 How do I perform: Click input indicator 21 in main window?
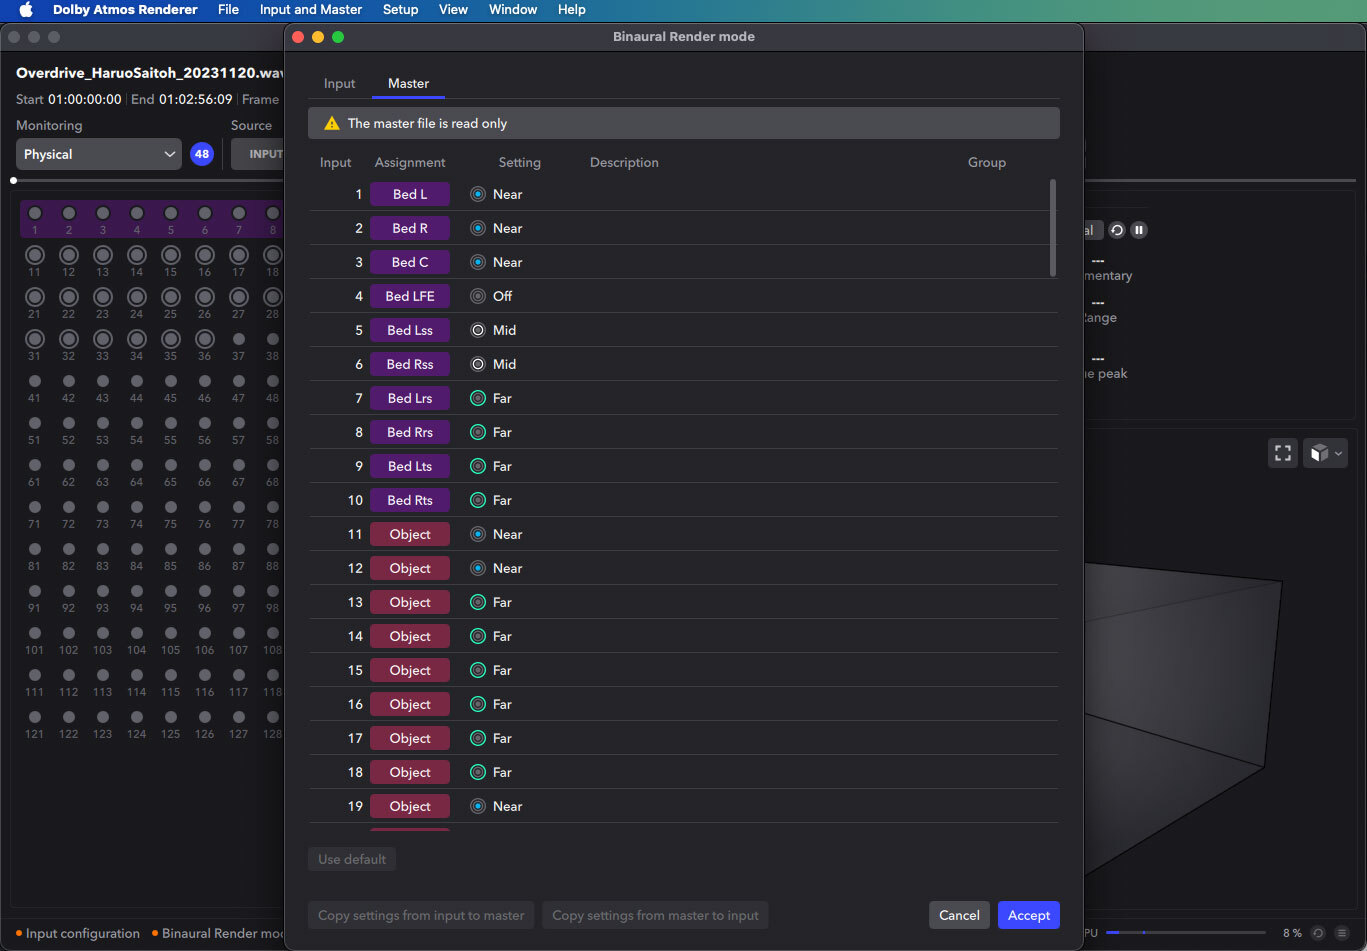click(x=35, y=297)
